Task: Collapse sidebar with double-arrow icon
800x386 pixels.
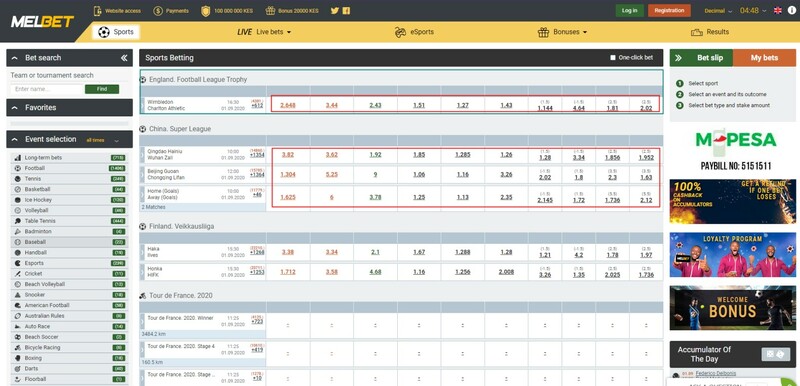Action: pyautogui.click(x=124, y=58)
